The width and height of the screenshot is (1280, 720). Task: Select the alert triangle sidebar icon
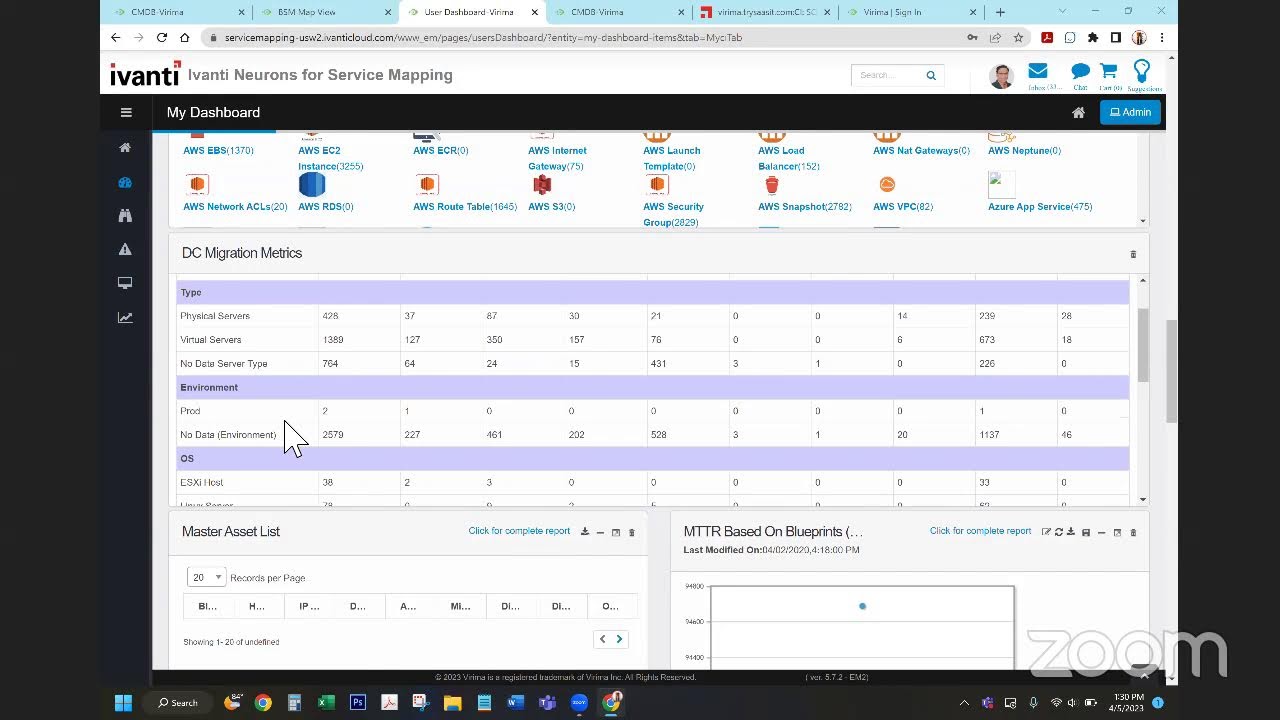click(125, 249)
